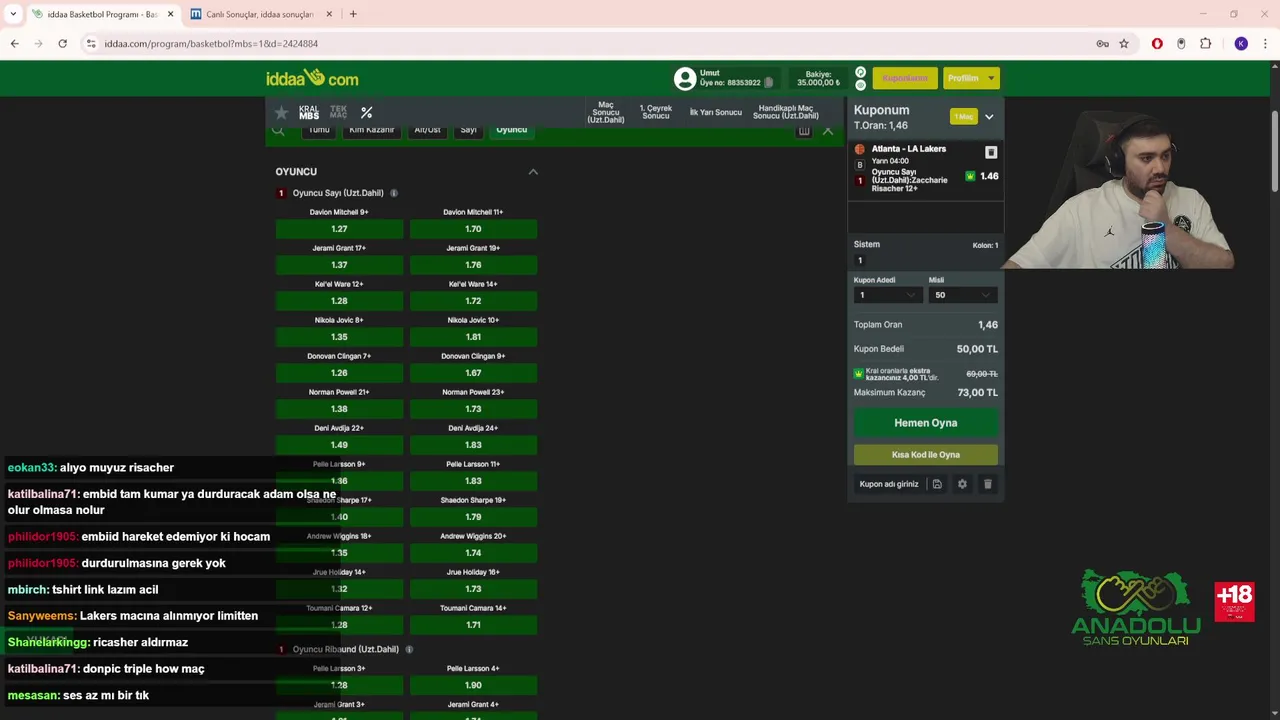
Task: Open the Profilim dropdown
Action: pyautogui.click(x=971, y=78)
